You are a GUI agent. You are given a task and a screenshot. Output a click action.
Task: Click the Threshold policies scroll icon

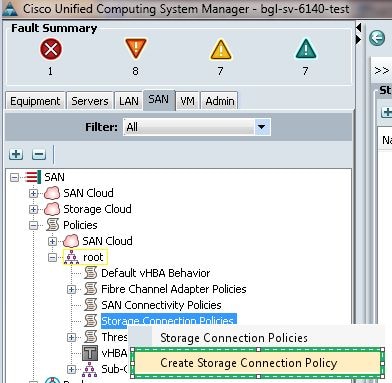click(90, 337)
